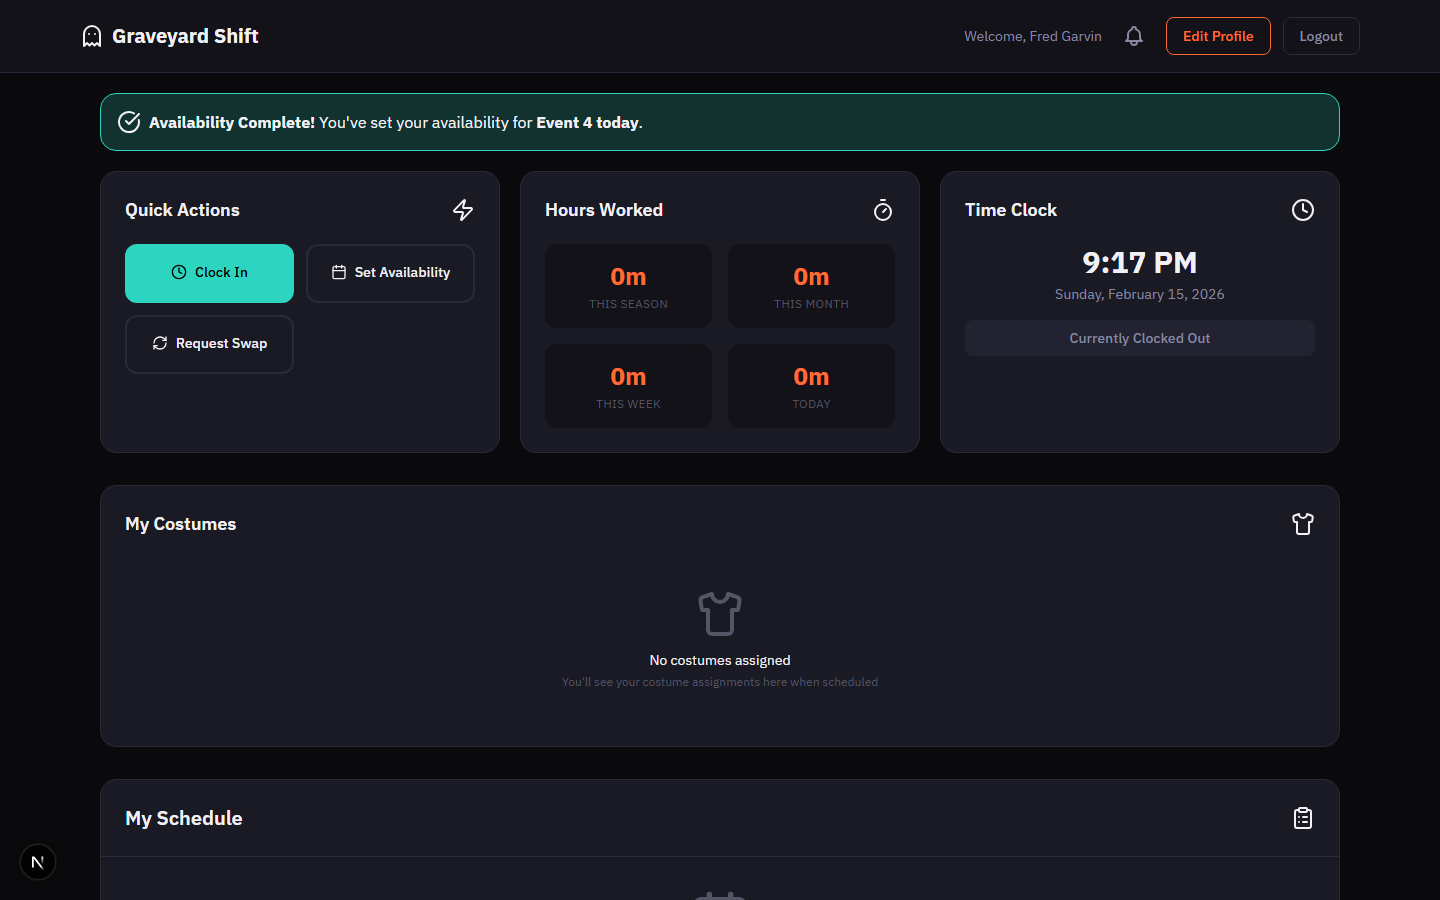This screenshot has width=1440, height=900.
Task: Click the empty-state shirt graphic under My Costumes
Action: (x=720, y=613)
